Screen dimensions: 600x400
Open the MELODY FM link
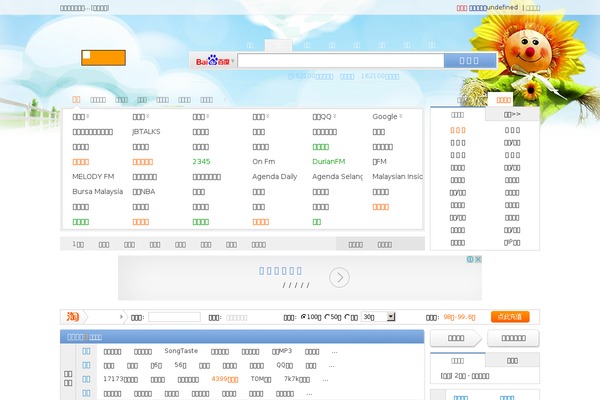pos(93,176)
